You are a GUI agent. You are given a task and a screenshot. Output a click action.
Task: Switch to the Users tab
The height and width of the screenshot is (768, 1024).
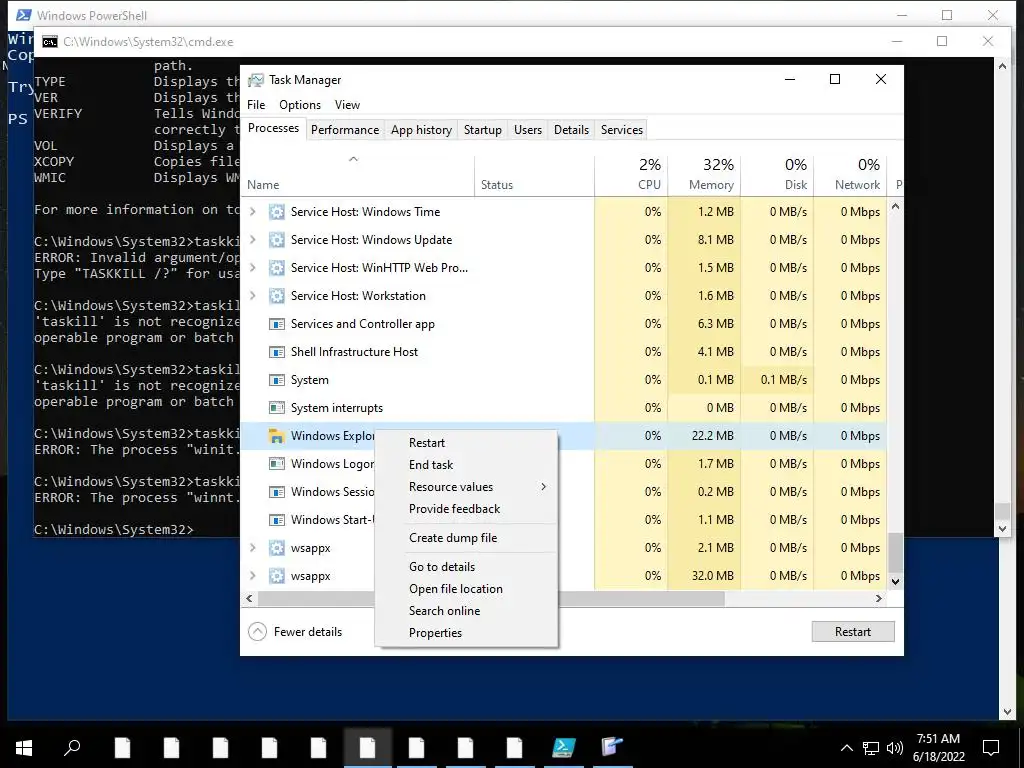(x=528, y=130)
